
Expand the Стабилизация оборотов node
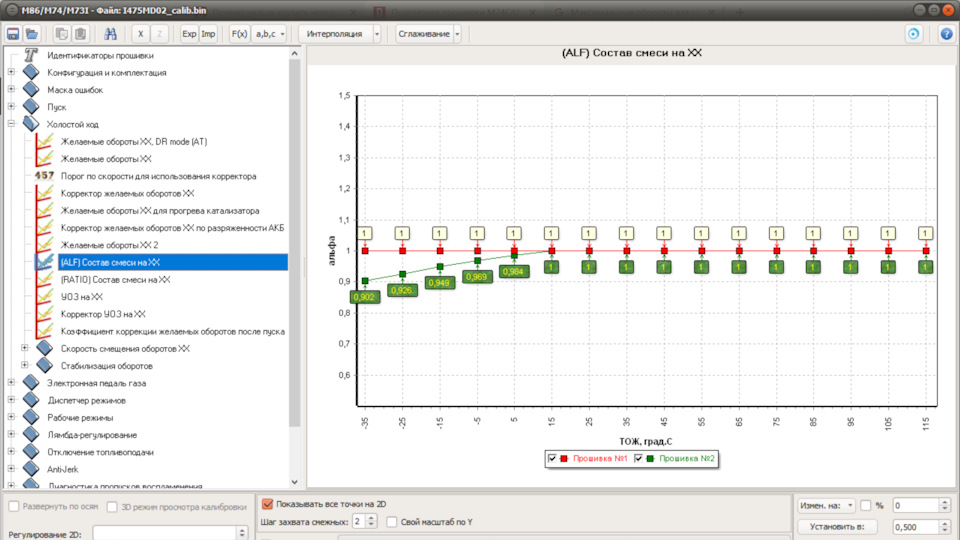coord(24,365)
